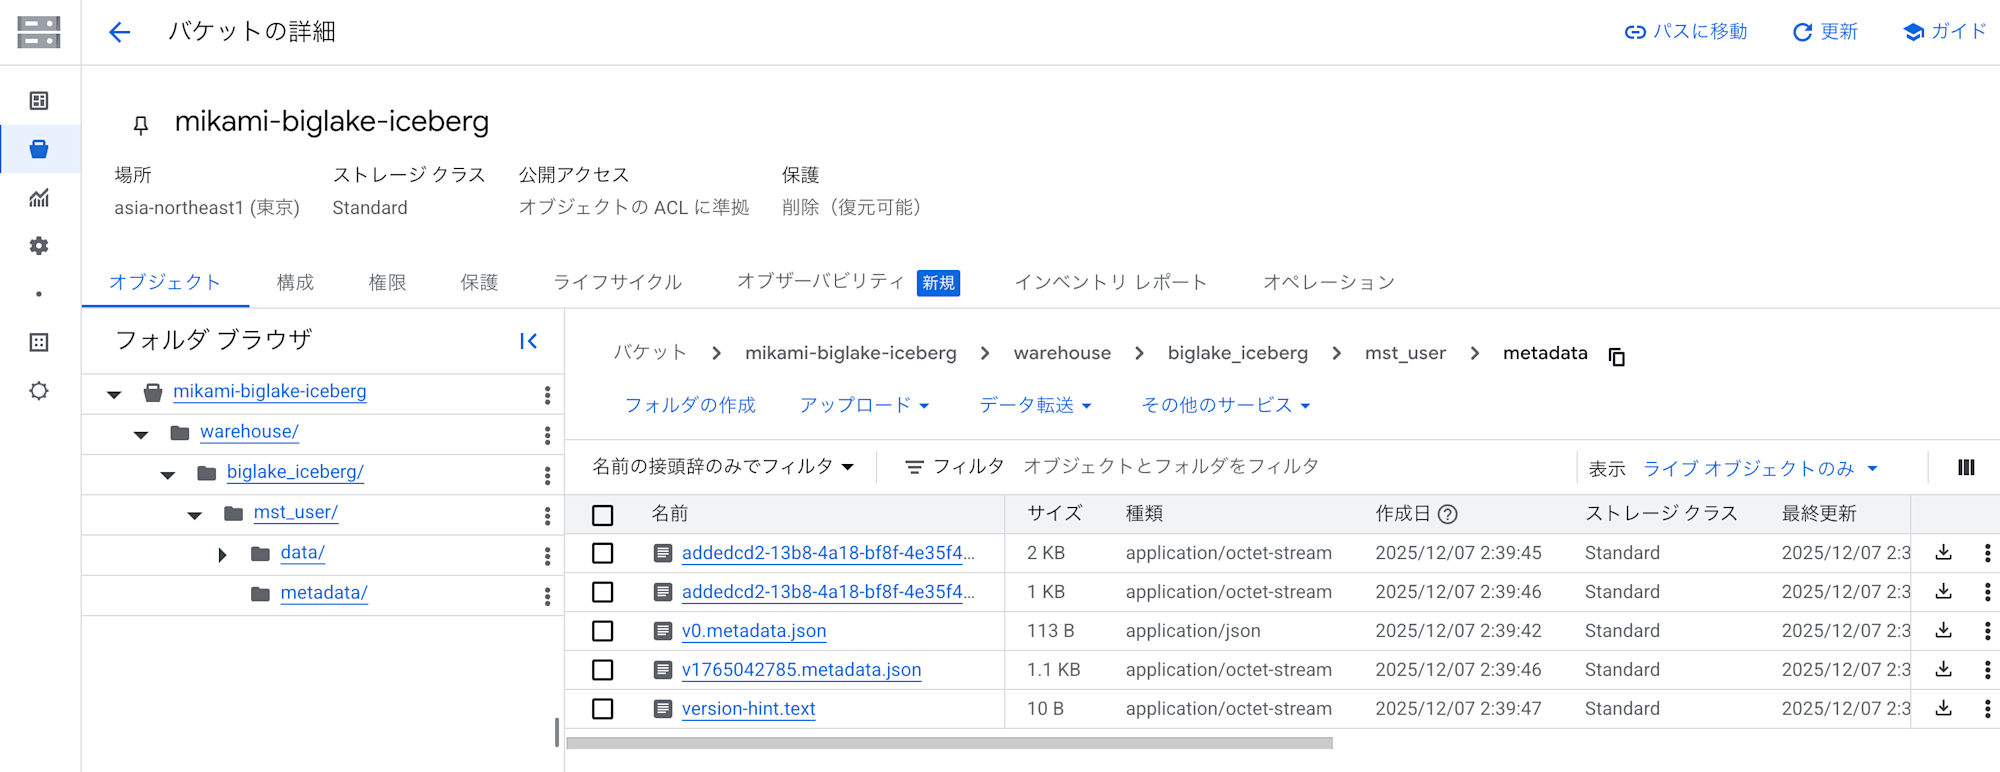This screenshot has width=2000, height=772.
Task: Open more actions for v1765042785.metadata.json row
Action: click(x=1987, y=670)
